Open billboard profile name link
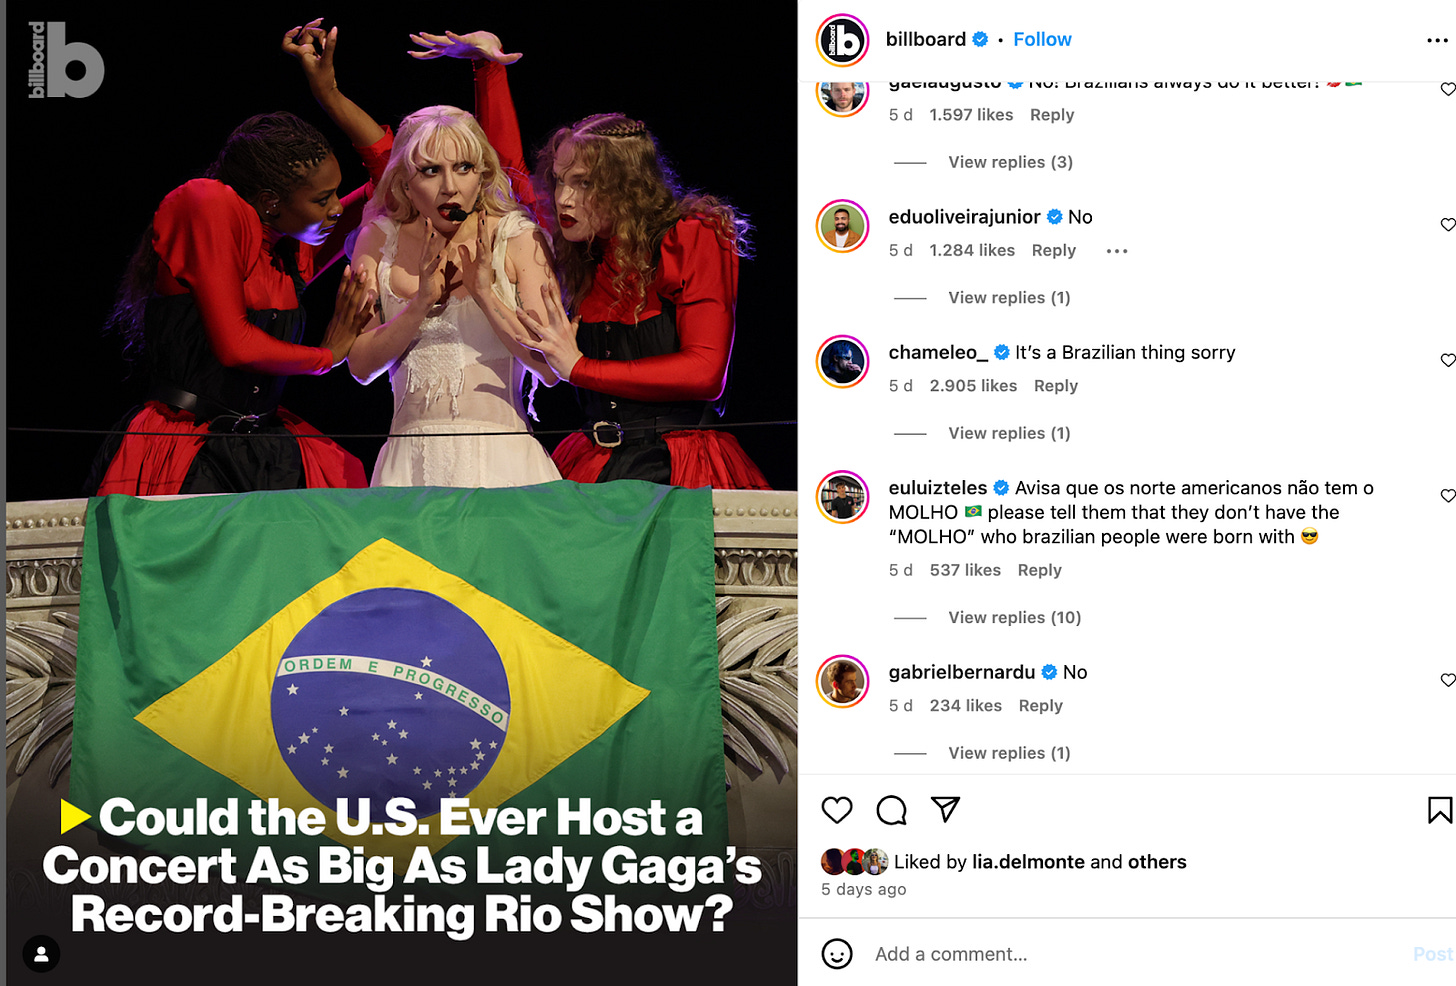This screenshot has height=986, width=1456. (x=926, y=39)
